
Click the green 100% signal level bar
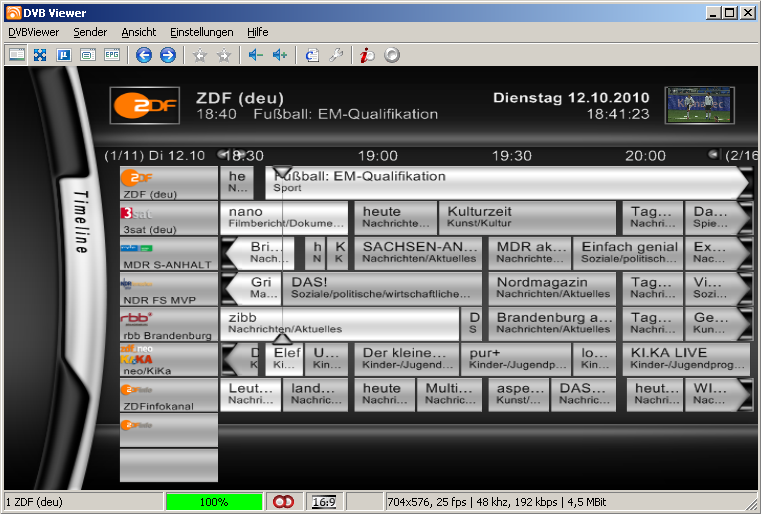click(214, 502)
